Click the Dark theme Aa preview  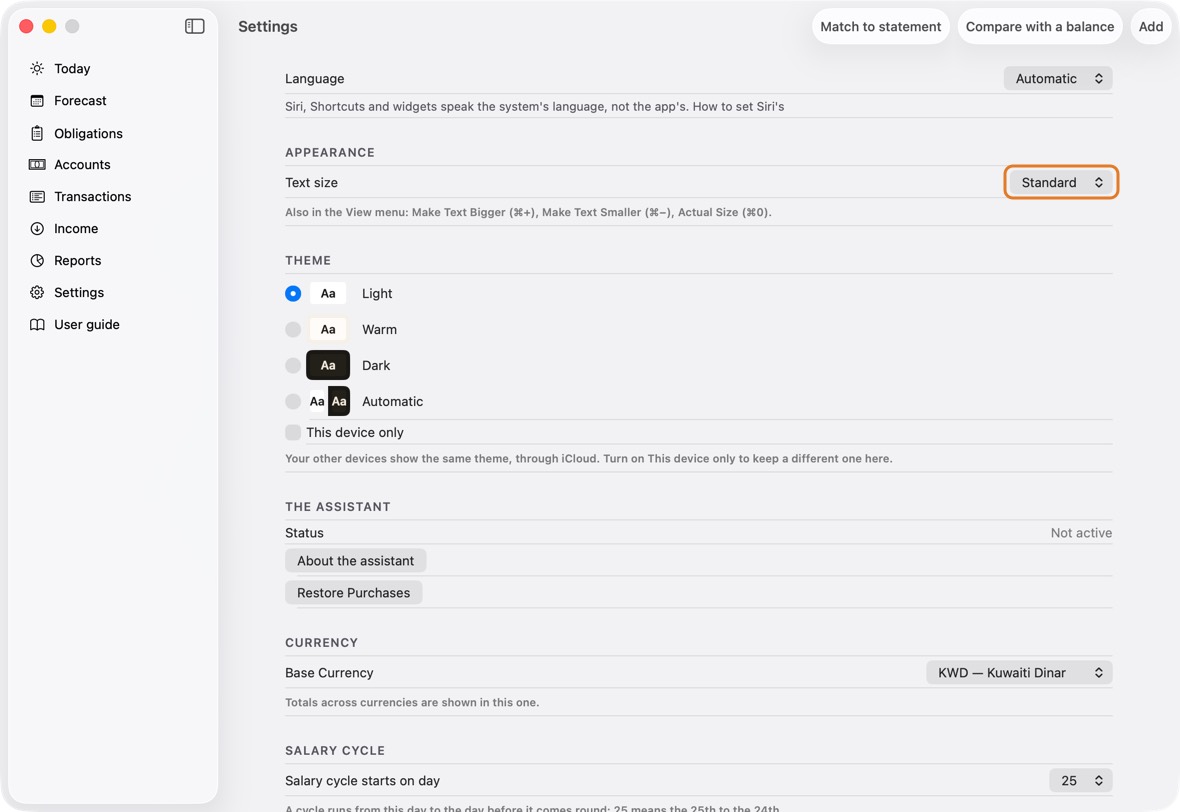click(328, 366)
